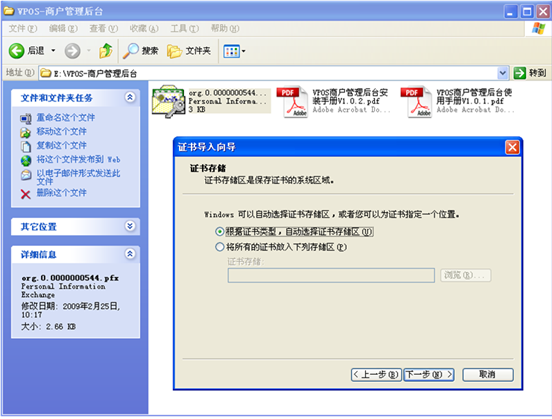Open the Views dropdown in toolbar
This screenshot has width=552, height=419.
[x=234, y=51]
